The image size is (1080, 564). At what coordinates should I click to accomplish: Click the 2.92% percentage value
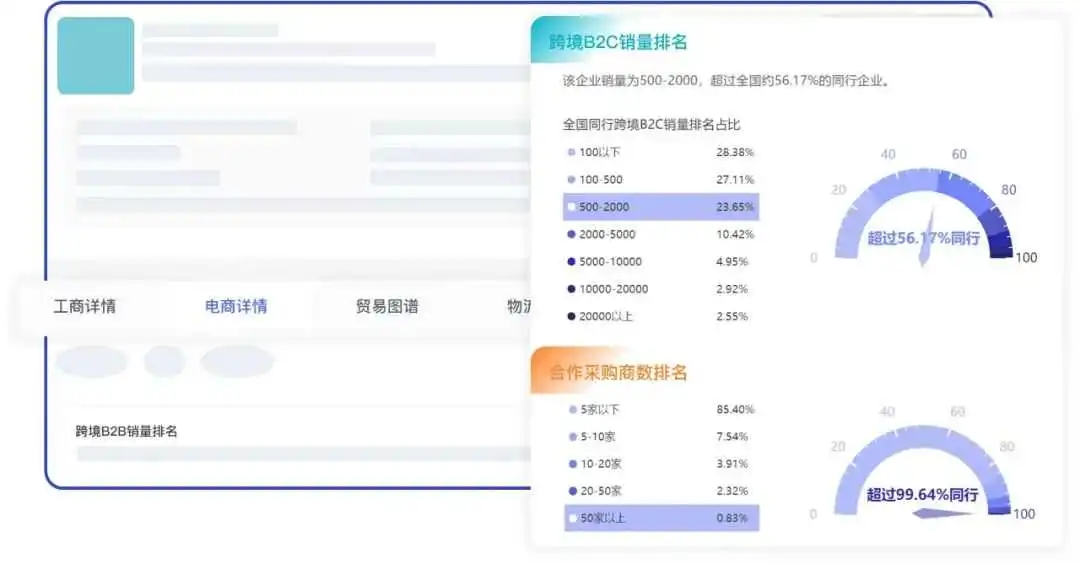tap(731, 289)
